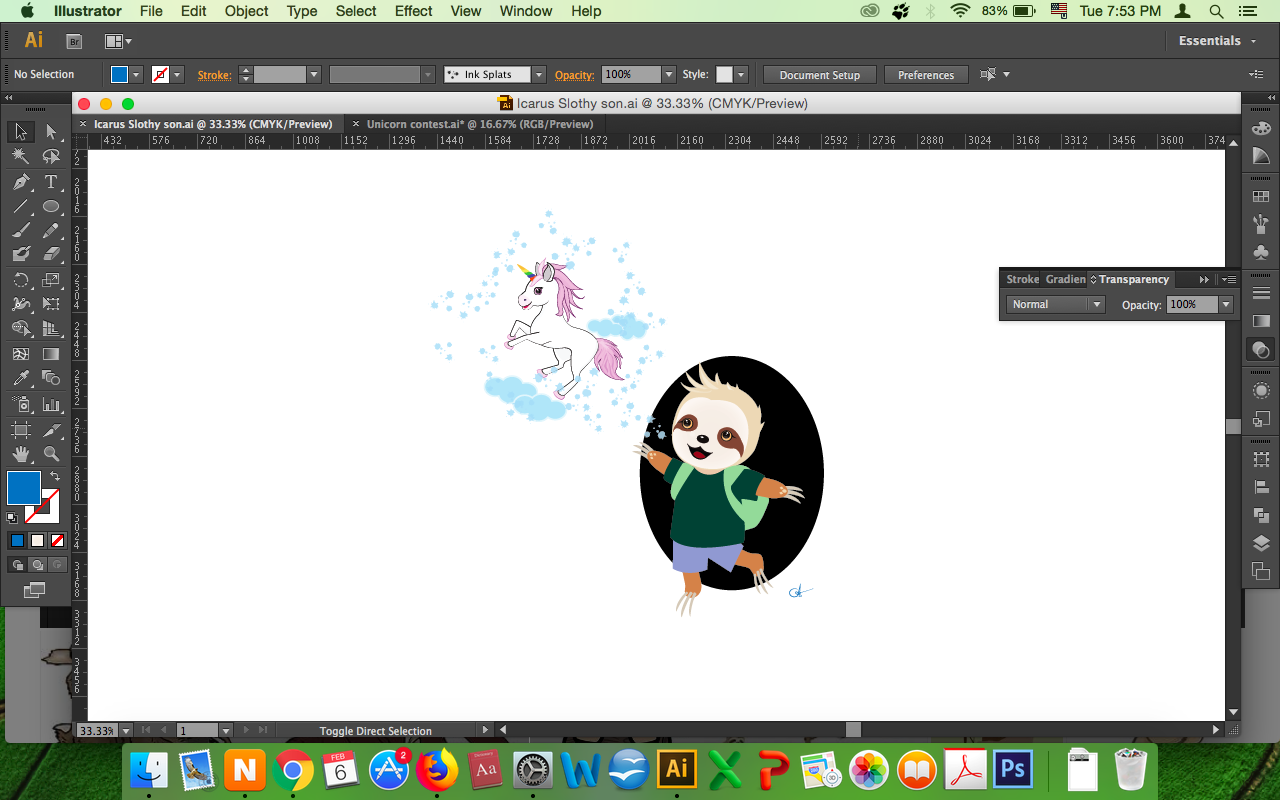Open the Effect menu

[x=413, y=11]
